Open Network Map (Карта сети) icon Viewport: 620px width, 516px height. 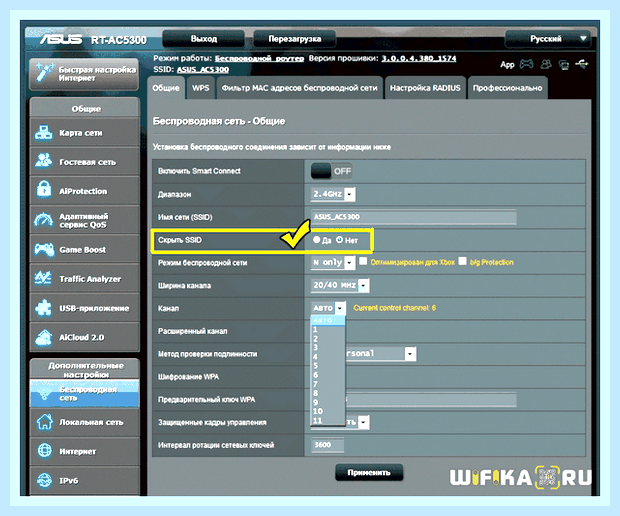pyautogui.click(x=43, y=133)
